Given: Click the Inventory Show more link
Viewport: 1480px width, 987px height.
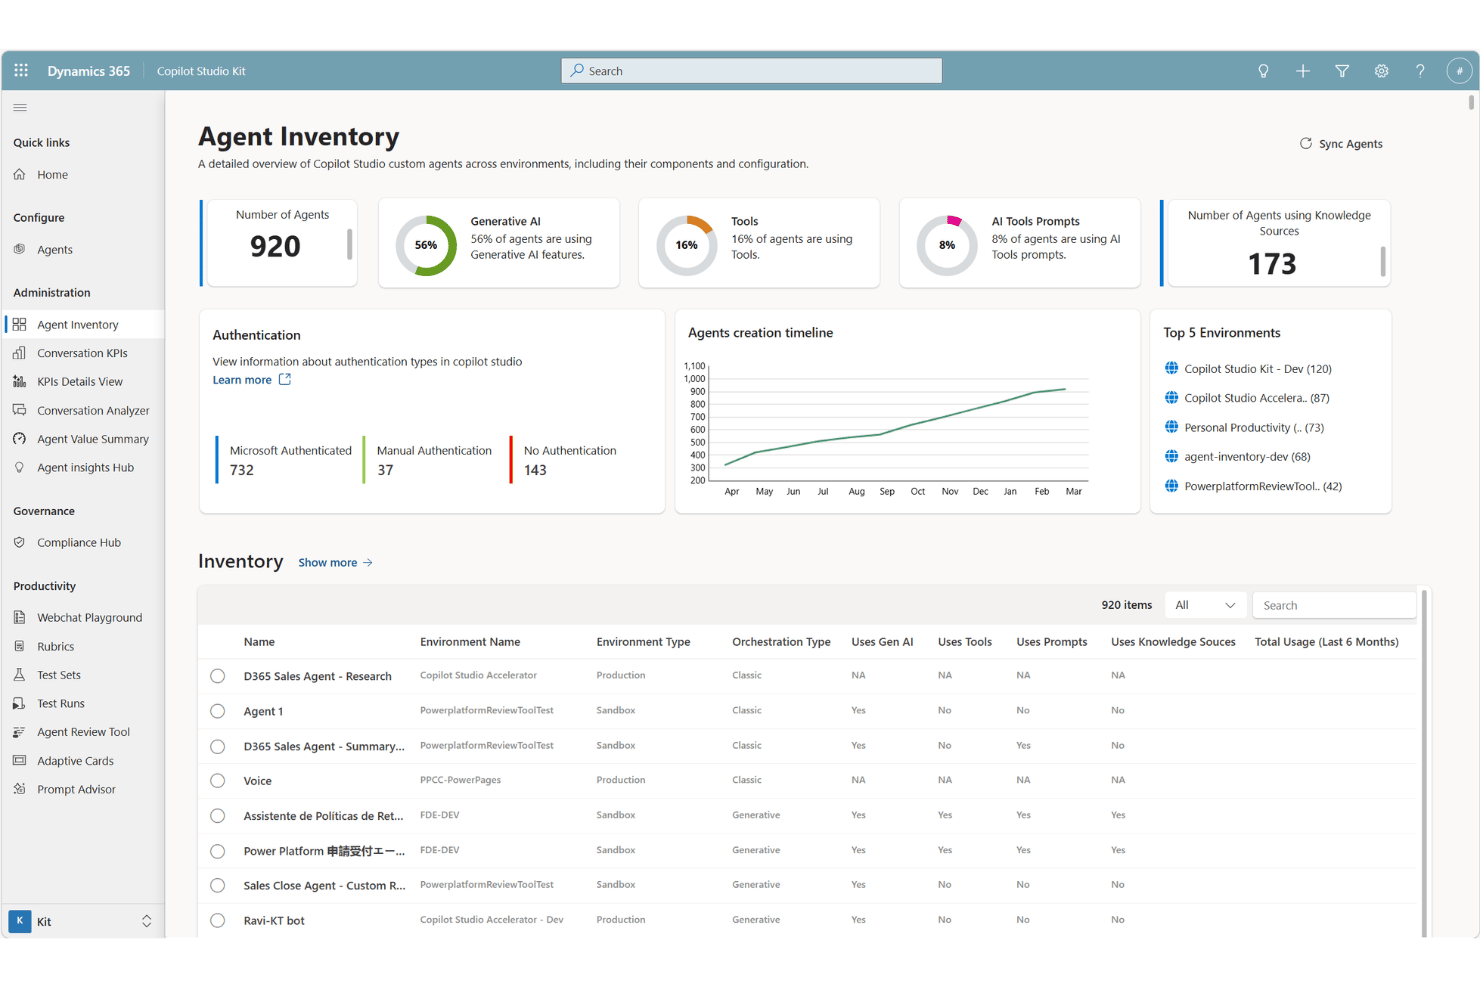Looking at the screenshot, I should point(335,563).
